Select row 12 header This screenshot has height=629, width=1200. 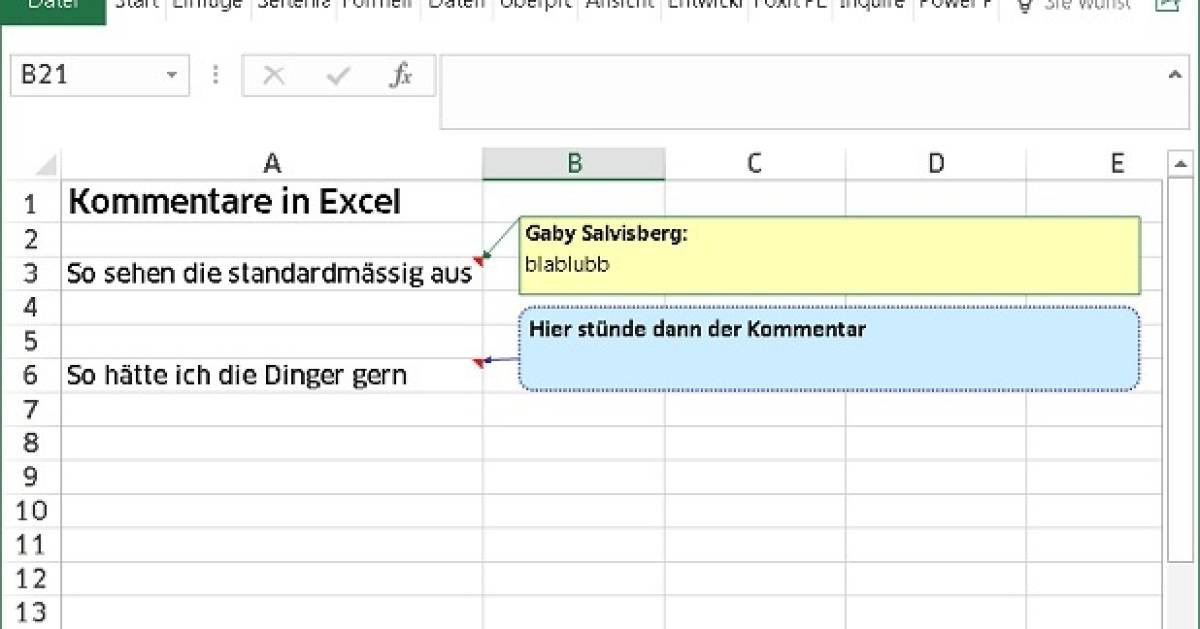point(30,580)
